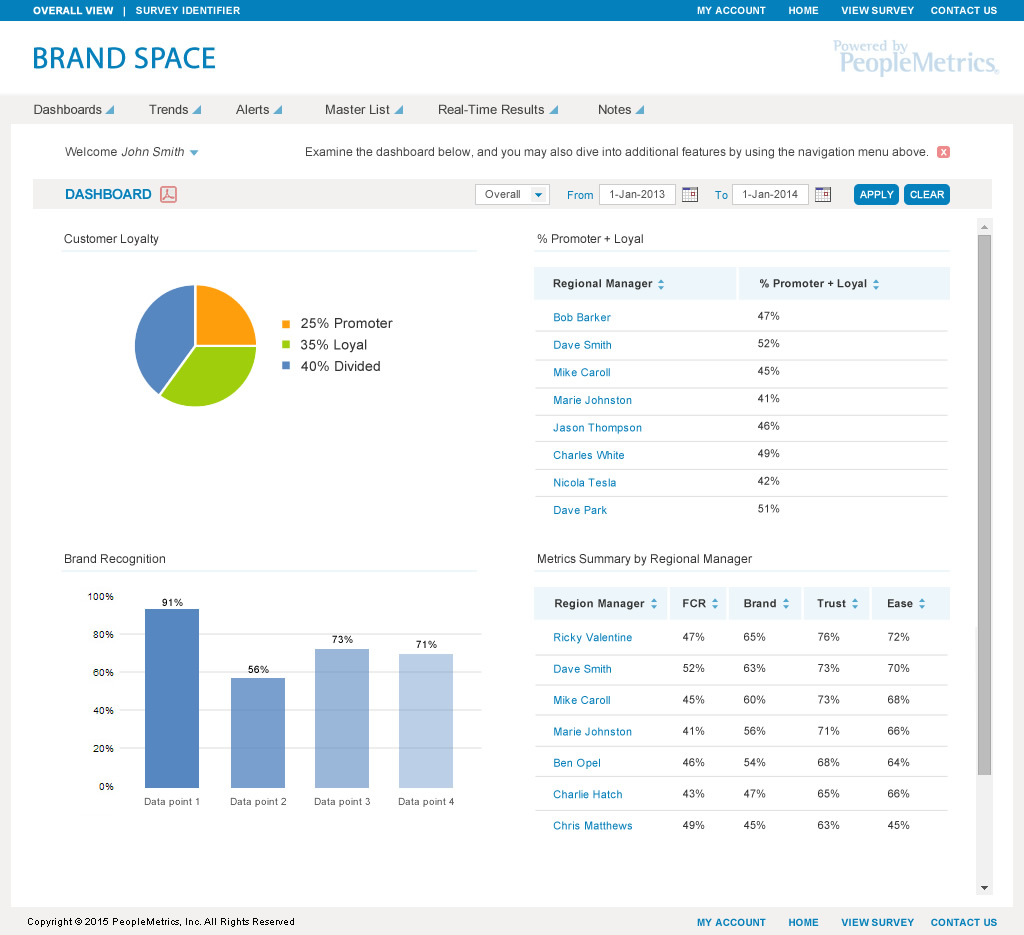This screenshot has height=935, width=1024.
Task: Open Ben Opel's metrics
Action: [x=577, y=763]
